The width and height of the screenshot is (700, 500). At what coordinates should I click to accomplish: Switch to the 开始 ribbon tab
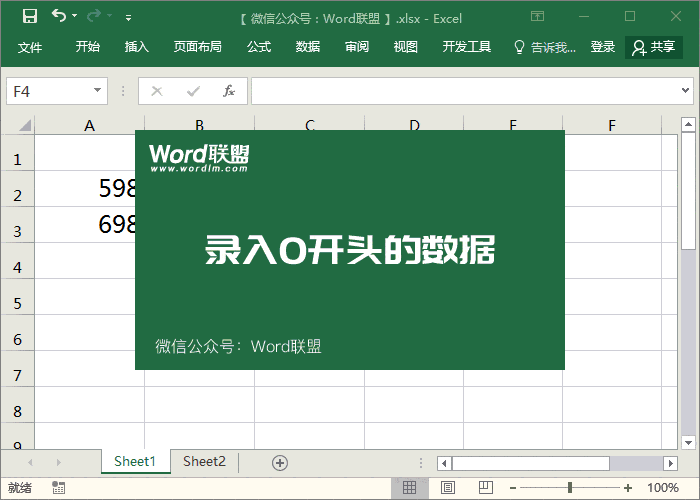[x=88, y=46]
